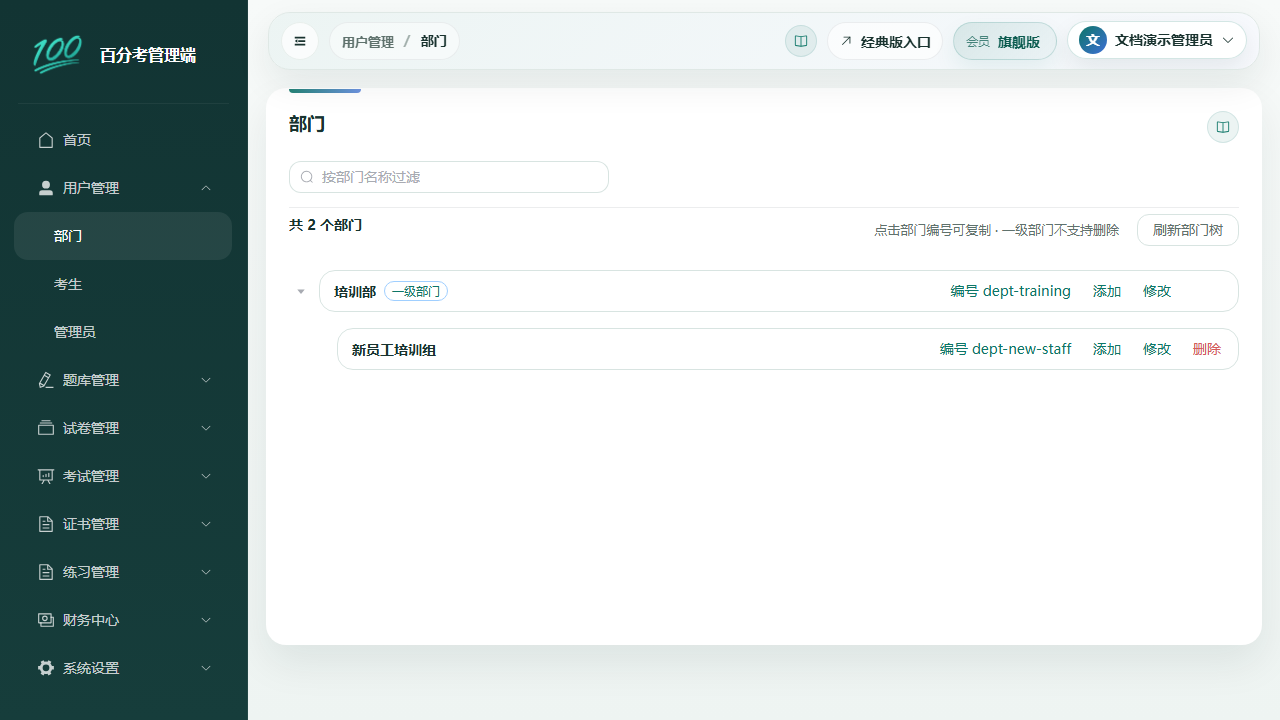
Task: Click the 部门 breadcrumb item
Action: (x=434, y=41)
